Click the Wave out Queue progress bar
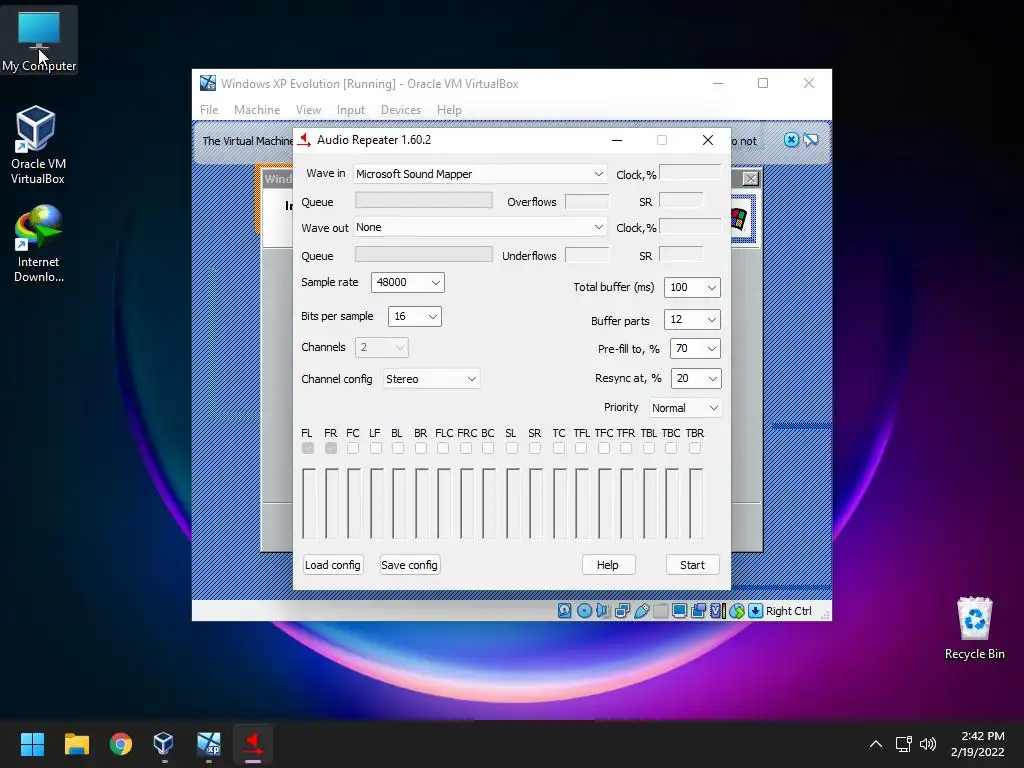Image resolution: width=1024 pixels, height=768 pixels. click(424, 253)
